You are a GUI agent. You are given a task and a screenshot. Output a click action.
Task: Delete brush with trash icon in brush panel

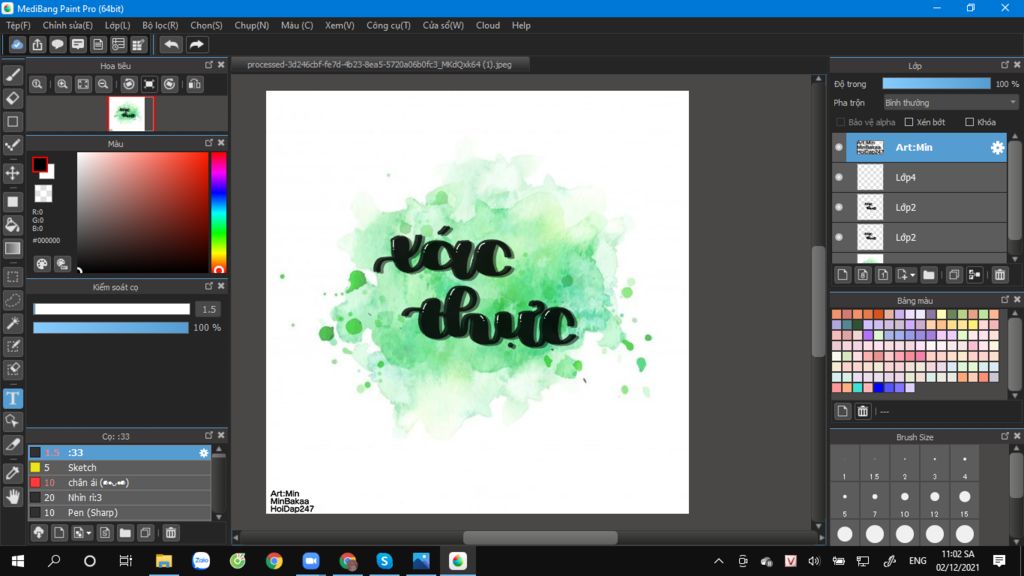(171, 533)
